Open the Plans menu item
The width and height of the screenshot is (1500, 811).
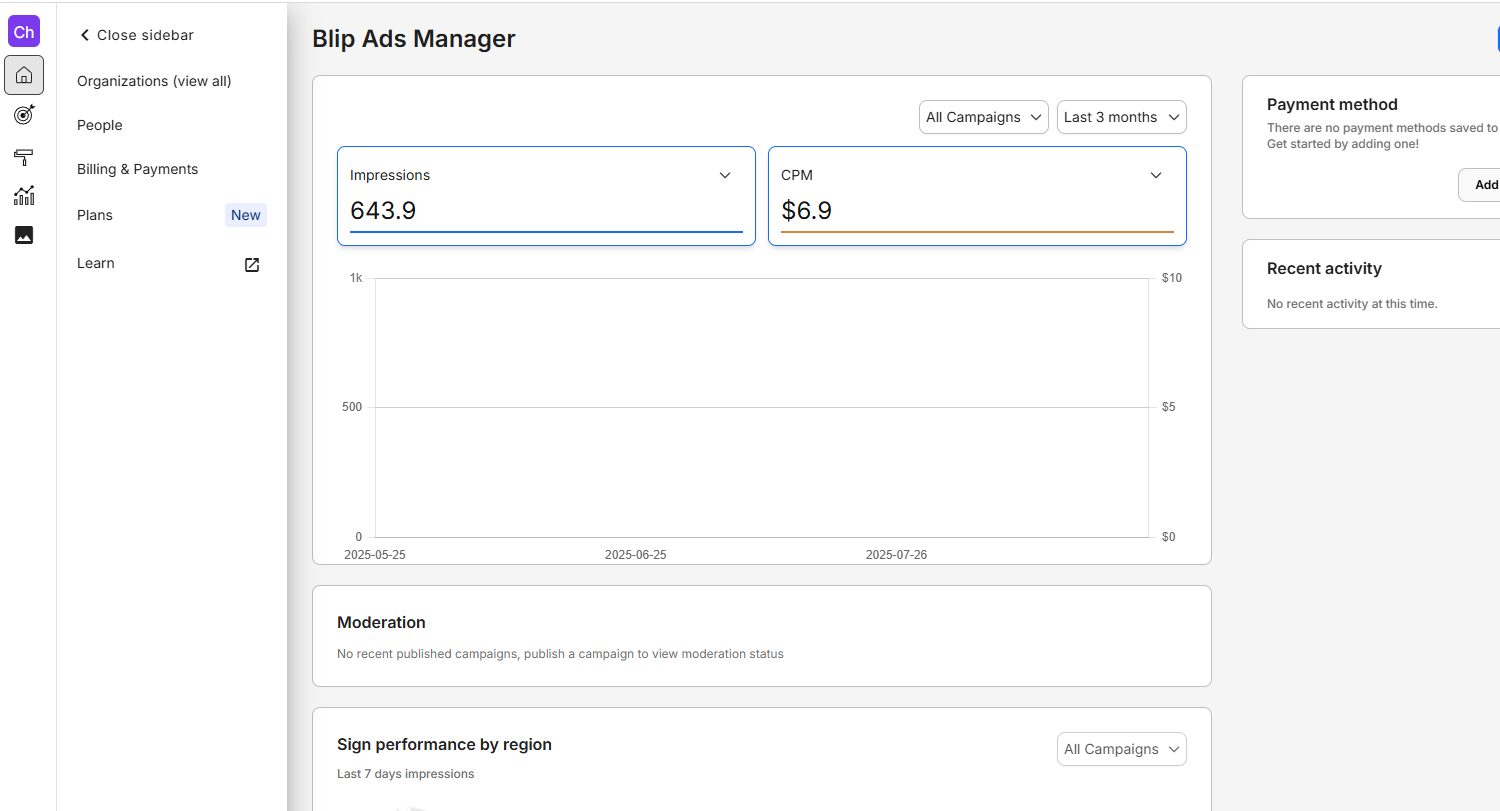(95, 215)
